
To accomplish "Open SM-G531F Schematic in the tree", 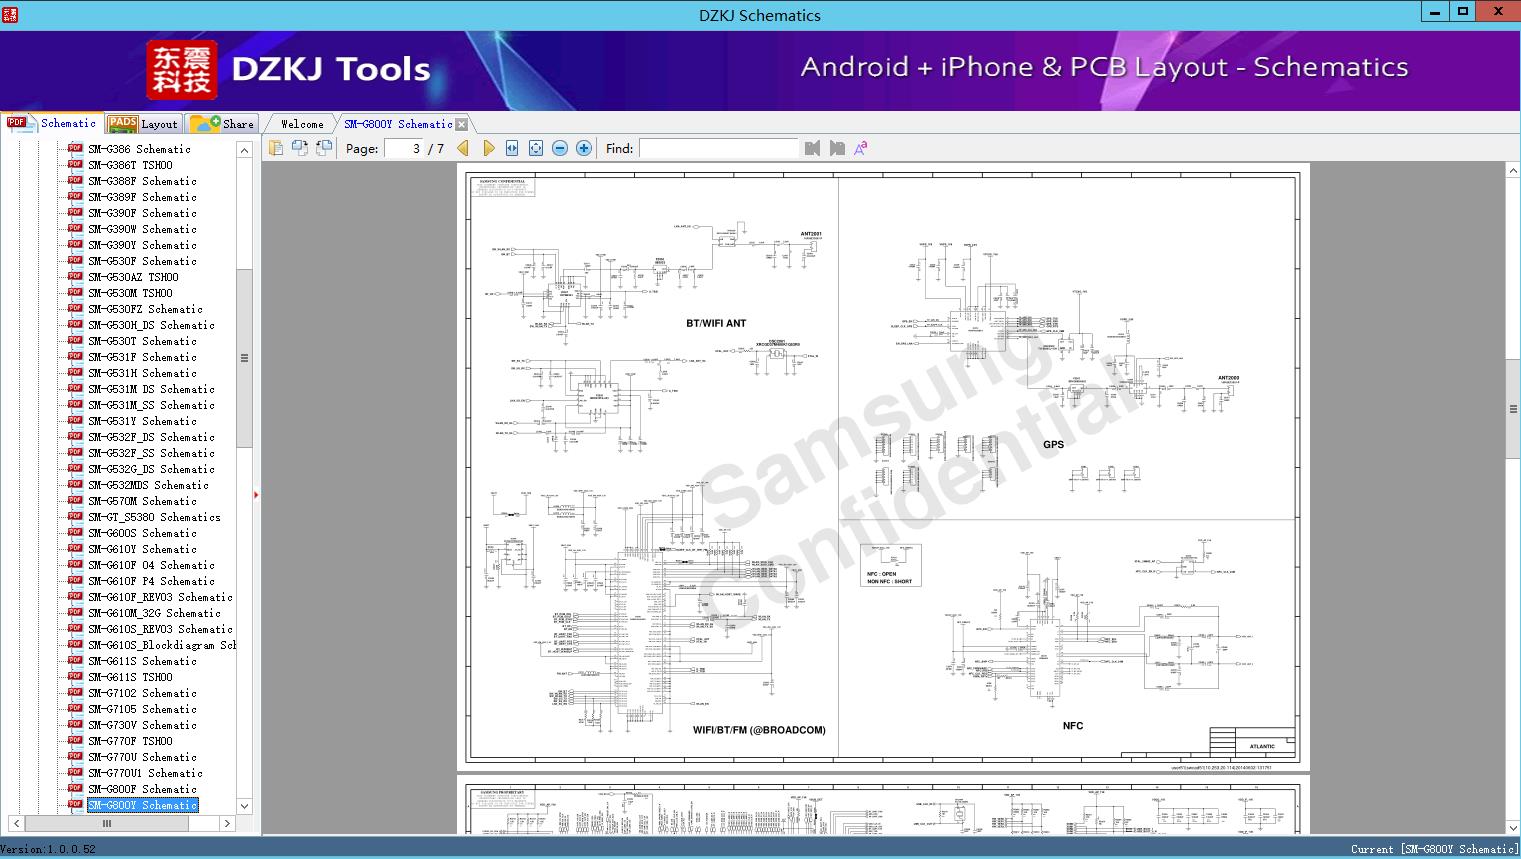I will 142,357.
